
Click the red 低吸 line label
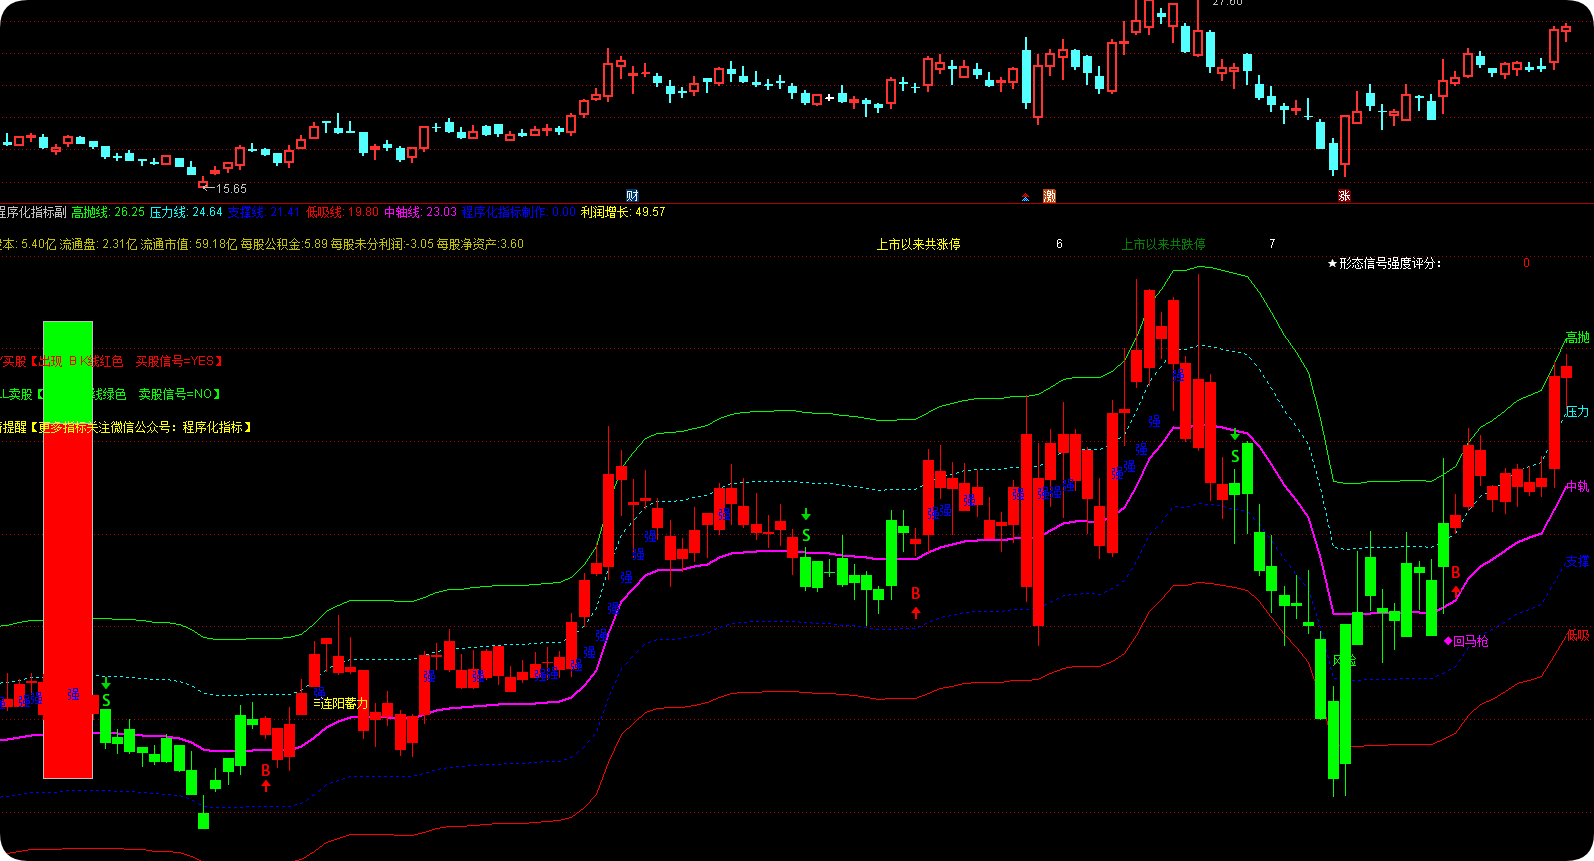tap(1578, 636)
